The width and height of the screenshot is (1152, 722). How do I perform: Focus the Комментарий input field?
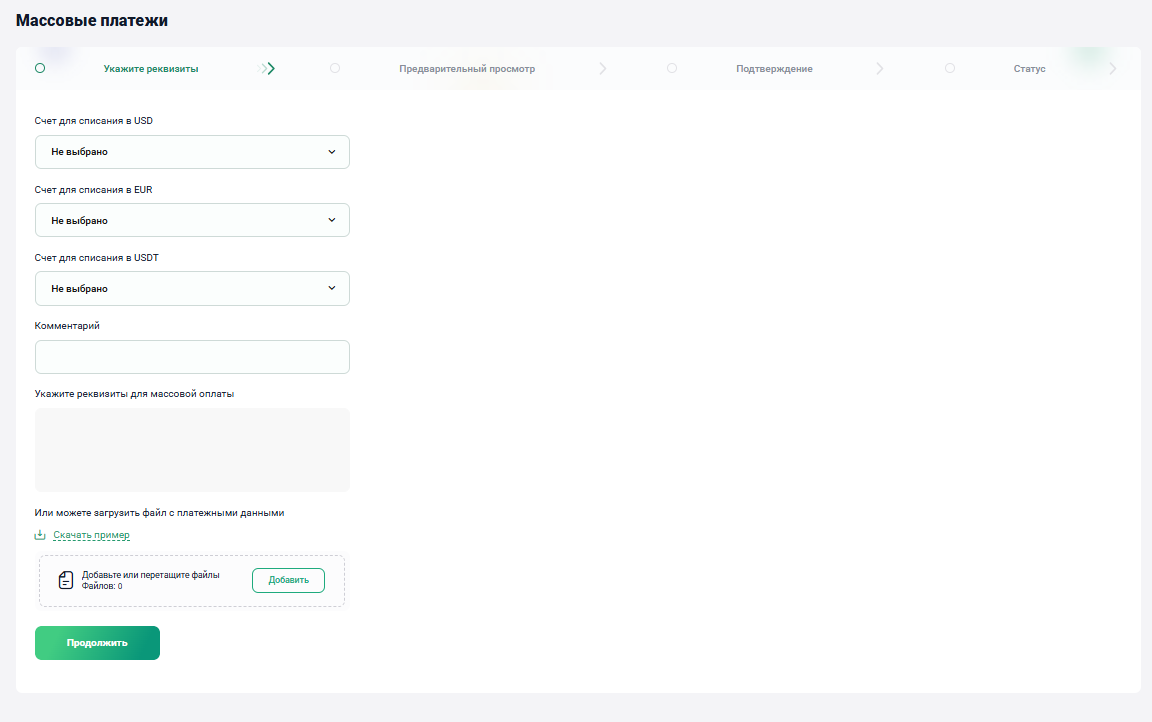point(192,357)
